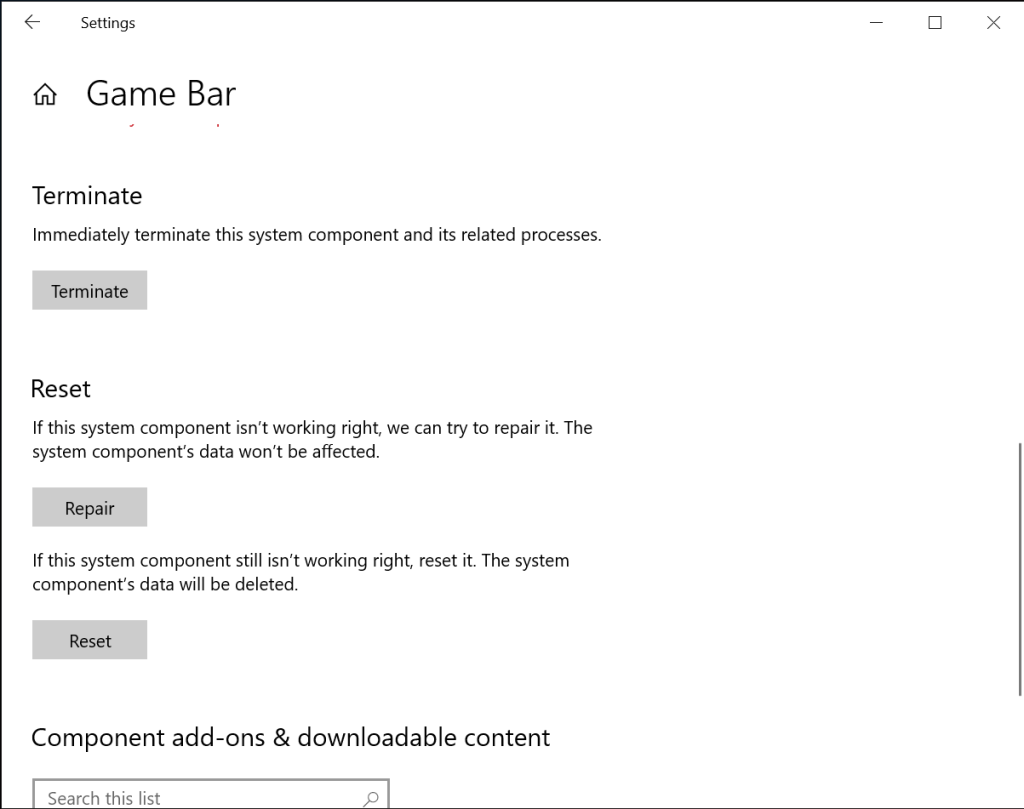Open Settings home via house icon

pyautogui.click(x=45, y=95)
